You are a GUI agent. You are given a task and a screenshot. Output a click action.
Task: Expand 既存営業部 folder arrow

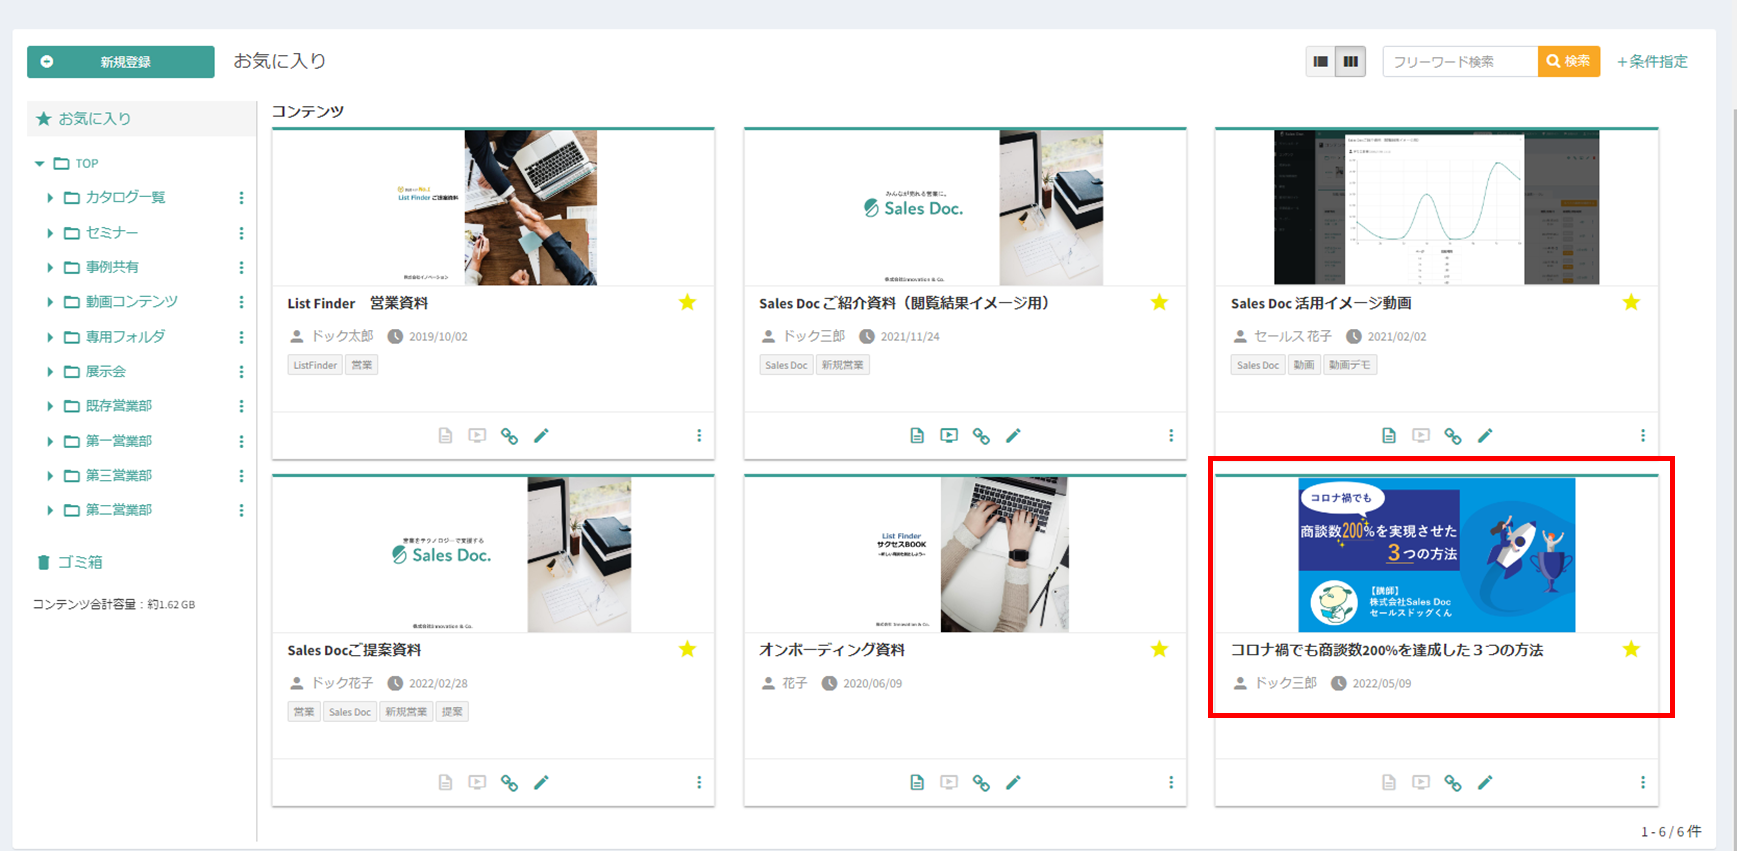pos(50,406)
